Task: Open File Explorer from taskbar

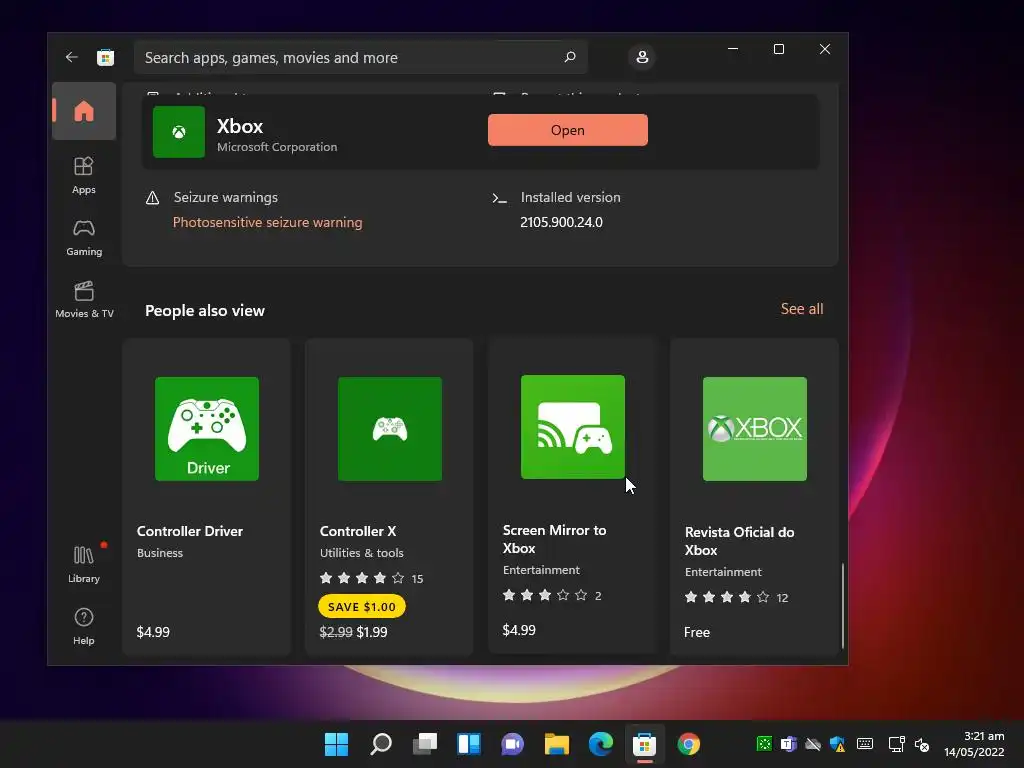Action: point(556,744)
